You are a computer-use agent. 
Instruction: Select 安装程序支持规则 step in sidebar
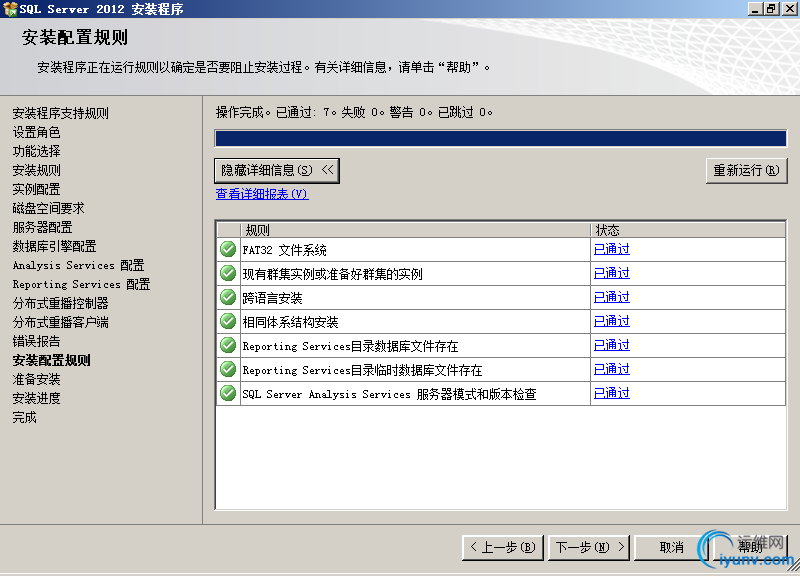point(60,113)
